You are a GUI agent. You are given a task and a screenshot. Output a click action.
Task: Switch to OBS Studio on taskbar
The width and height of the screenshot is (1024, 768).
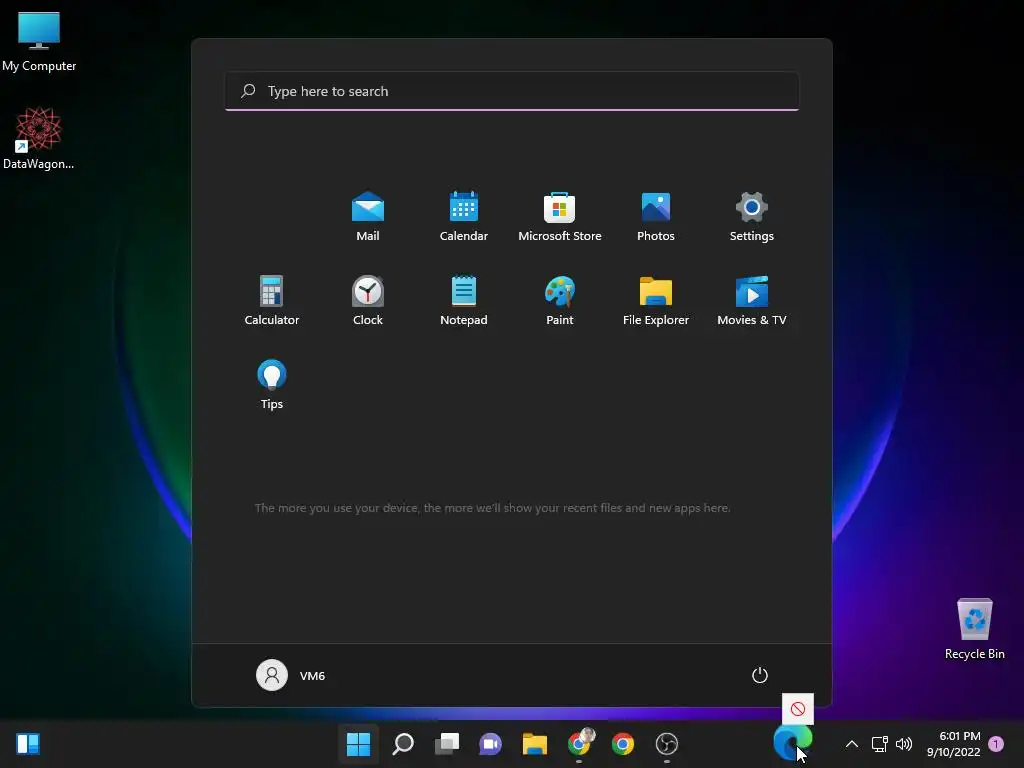pyautogui.click(x=667, y=744)
